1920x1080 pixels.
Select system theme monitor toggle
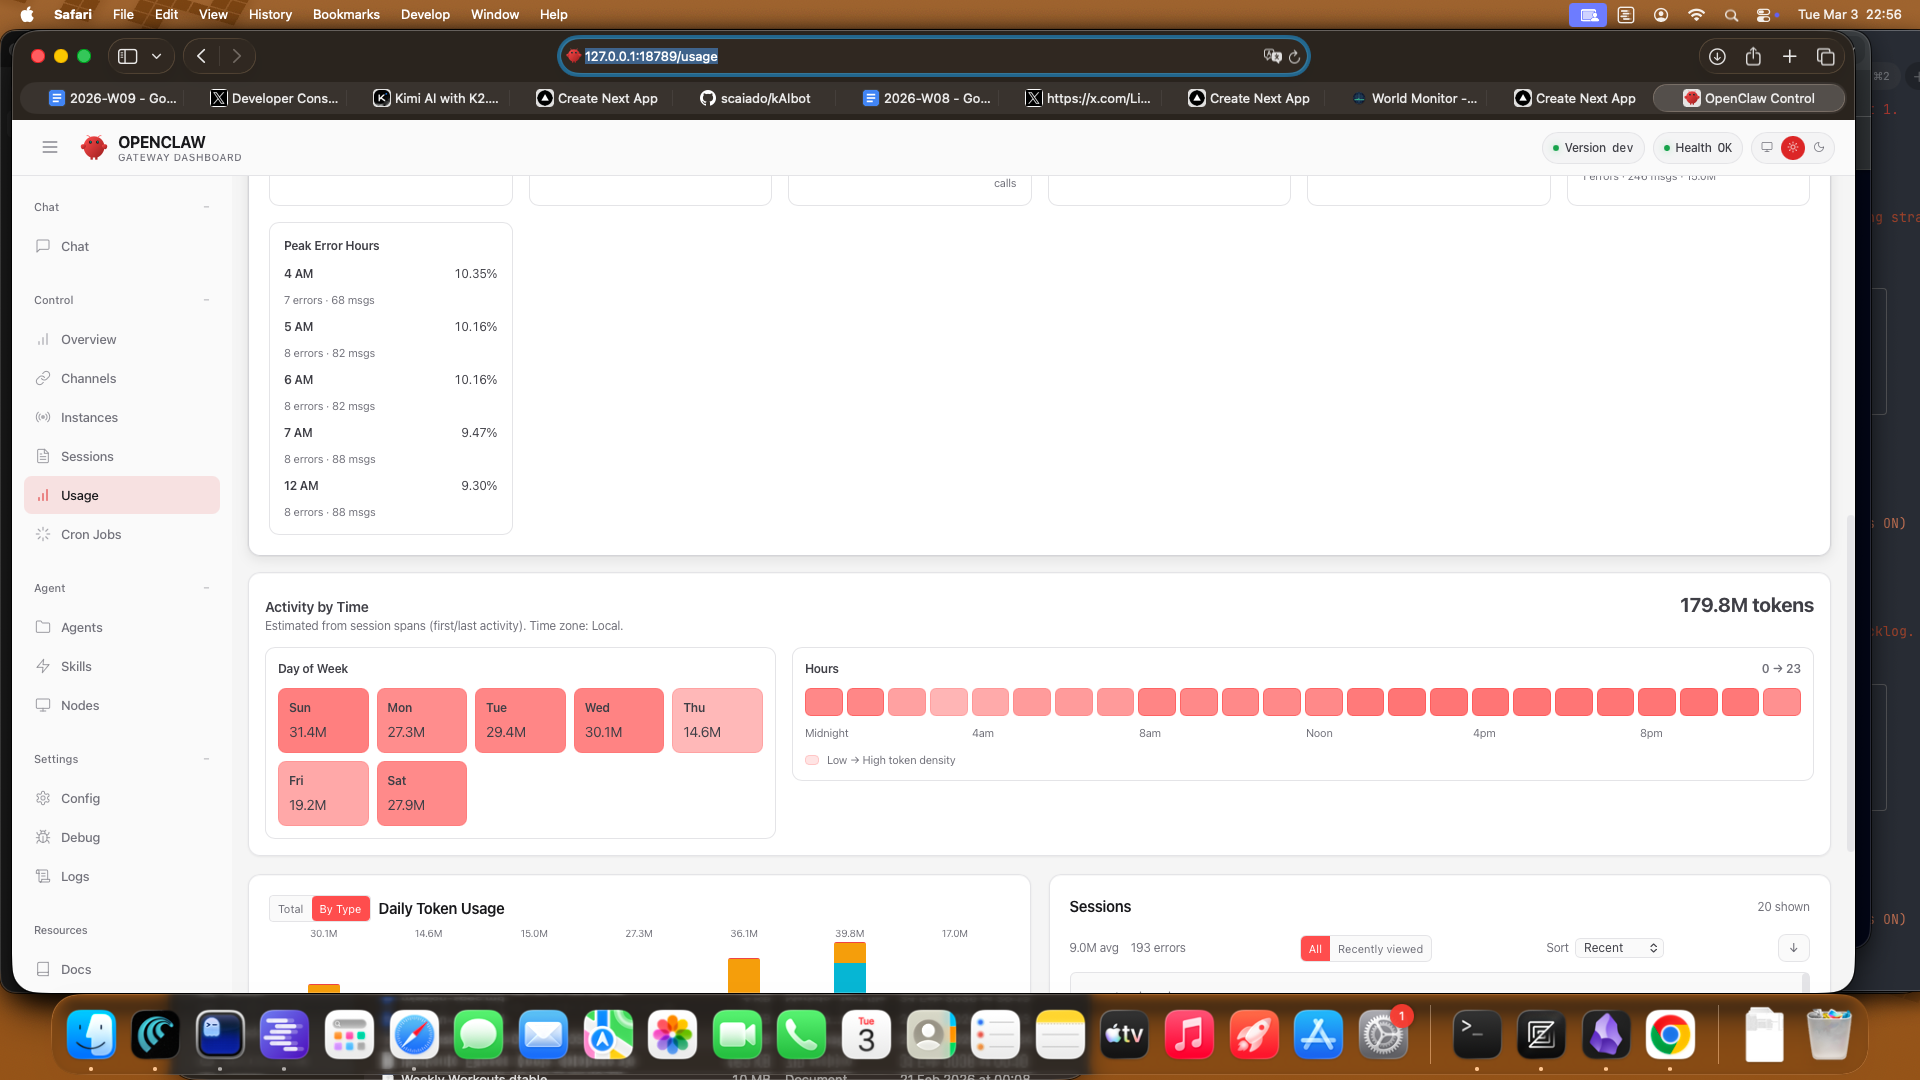point(1767,147)
